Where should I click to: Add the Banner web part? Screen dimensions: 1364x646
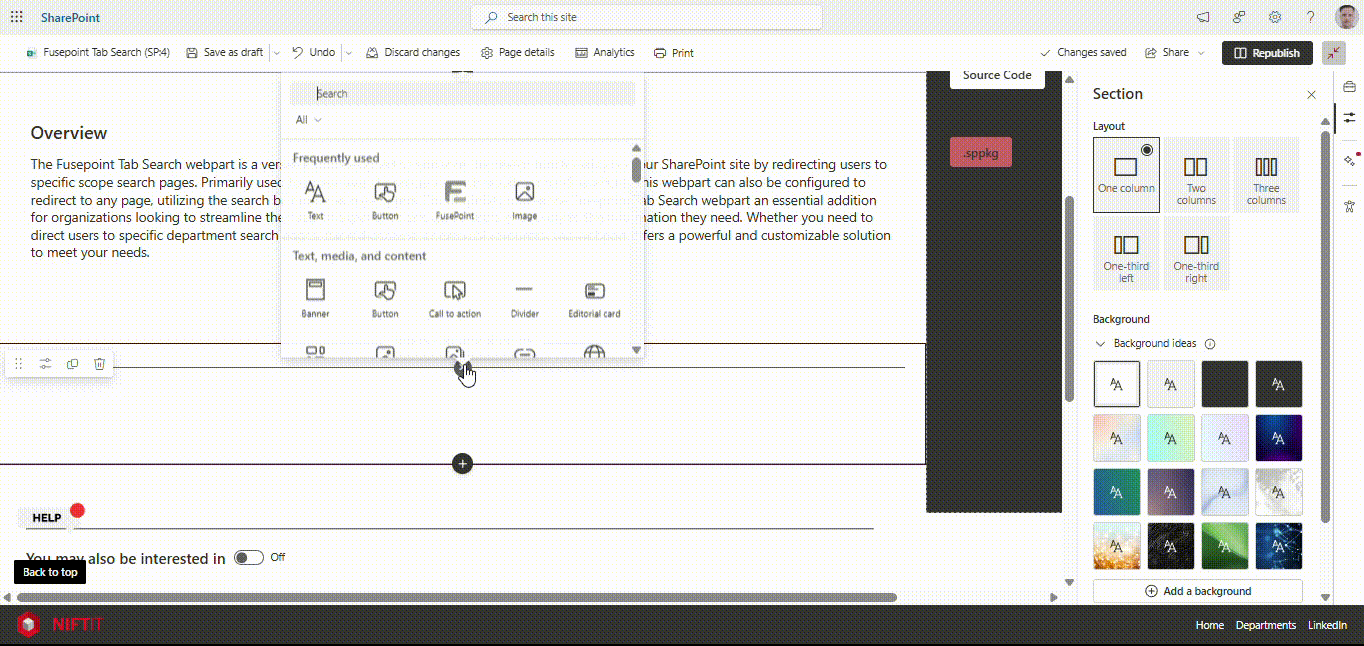pos(315,298)
